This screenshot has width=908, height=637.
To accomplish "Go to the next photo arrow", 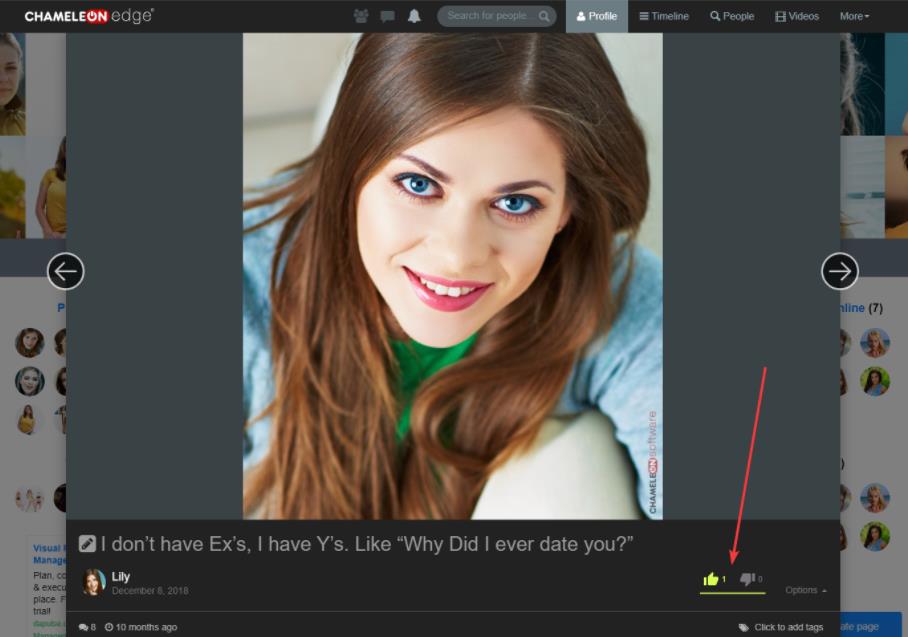I will coord(839,271).
